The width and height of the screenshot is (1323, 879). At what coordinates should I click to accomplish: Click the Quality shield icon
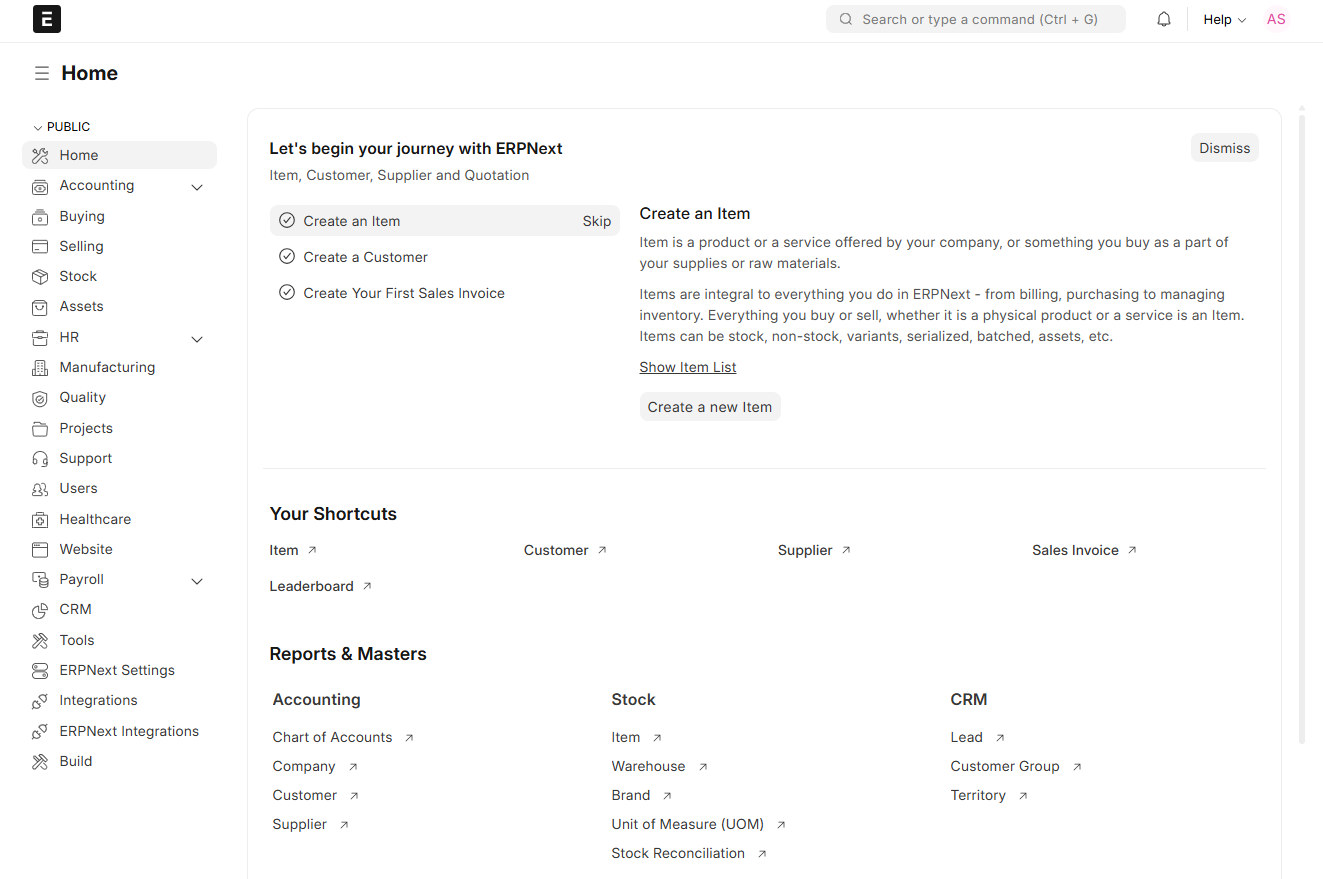point(40,398)
